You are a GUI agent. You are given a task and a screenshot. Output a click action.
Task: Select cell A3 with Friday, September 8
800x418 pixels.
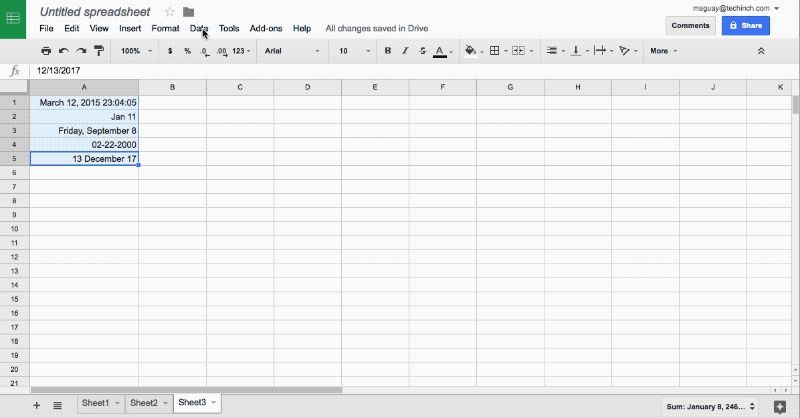[84, 131]
